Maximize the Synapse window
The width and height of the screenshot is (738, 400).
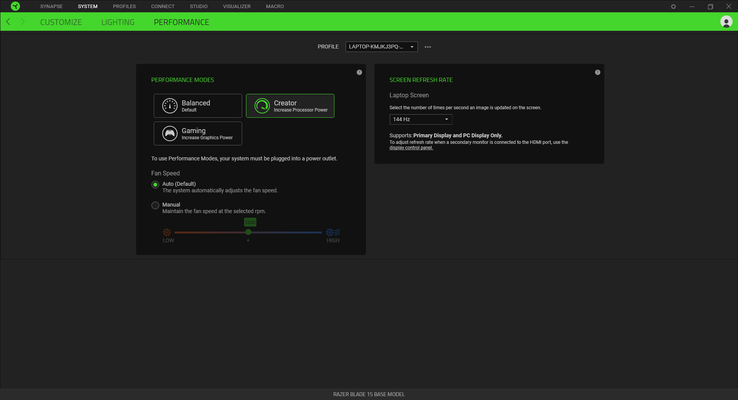pos(710,7)
